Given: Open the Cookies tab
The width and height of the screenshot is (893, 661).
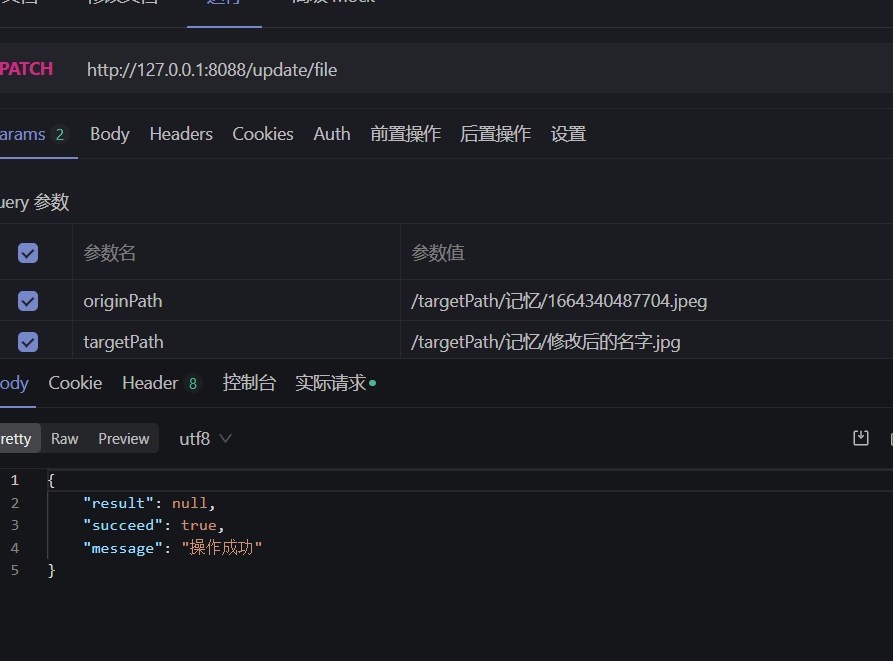Looking at the screenshot, I should [x=262, y=133].
